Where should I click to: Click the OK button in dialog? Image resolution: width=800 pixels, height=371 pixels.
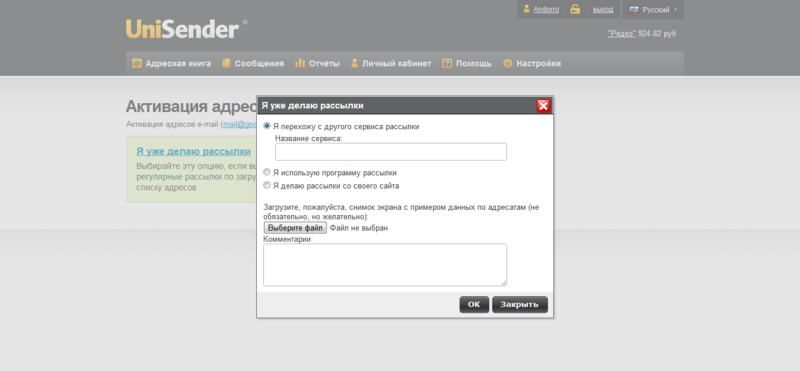pos(474,304)
